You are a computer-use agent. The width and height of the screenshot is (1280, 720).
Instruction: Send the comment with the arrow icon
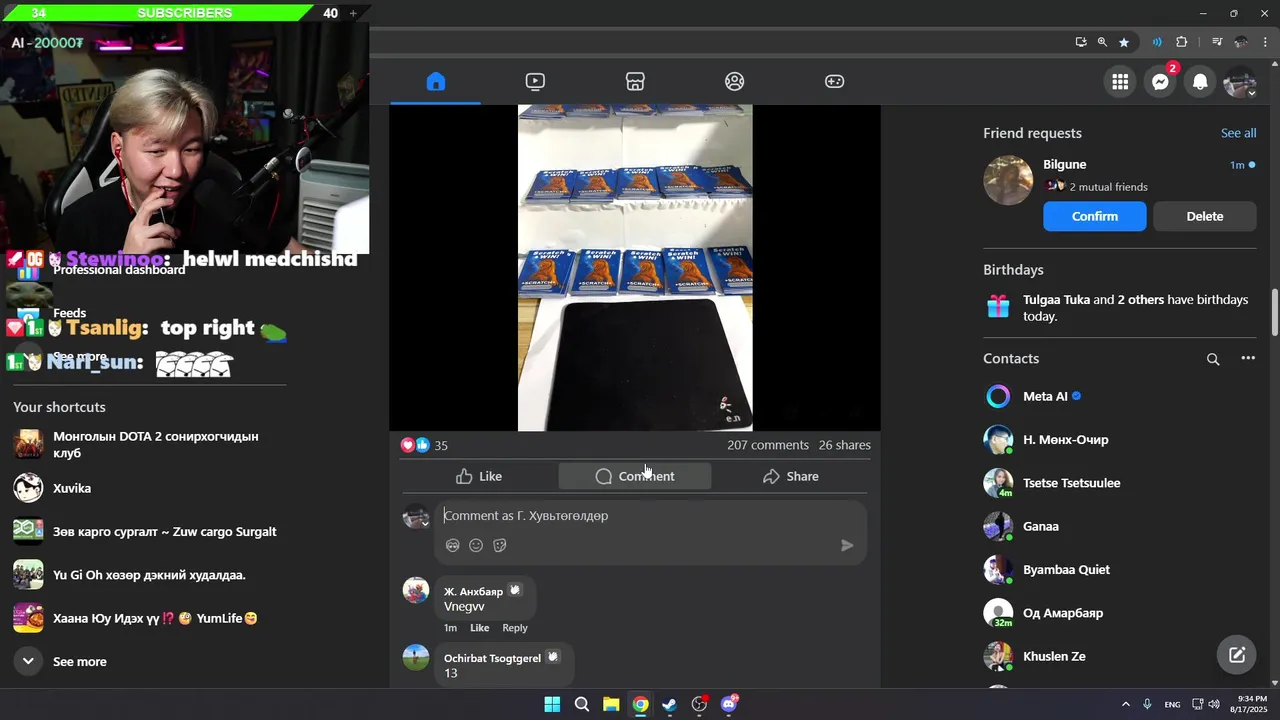[x=847, y=545]
